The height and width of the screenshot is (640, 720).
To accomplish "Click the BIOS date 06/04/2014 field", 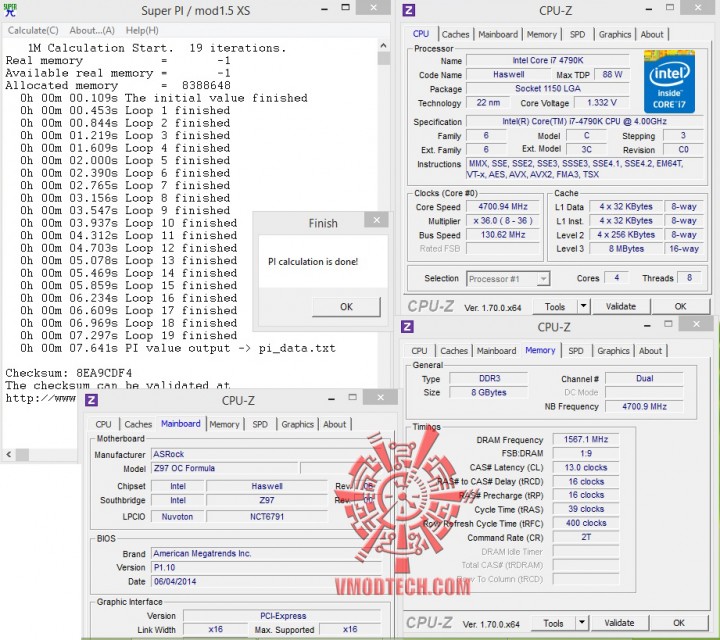I will (266, 581).
